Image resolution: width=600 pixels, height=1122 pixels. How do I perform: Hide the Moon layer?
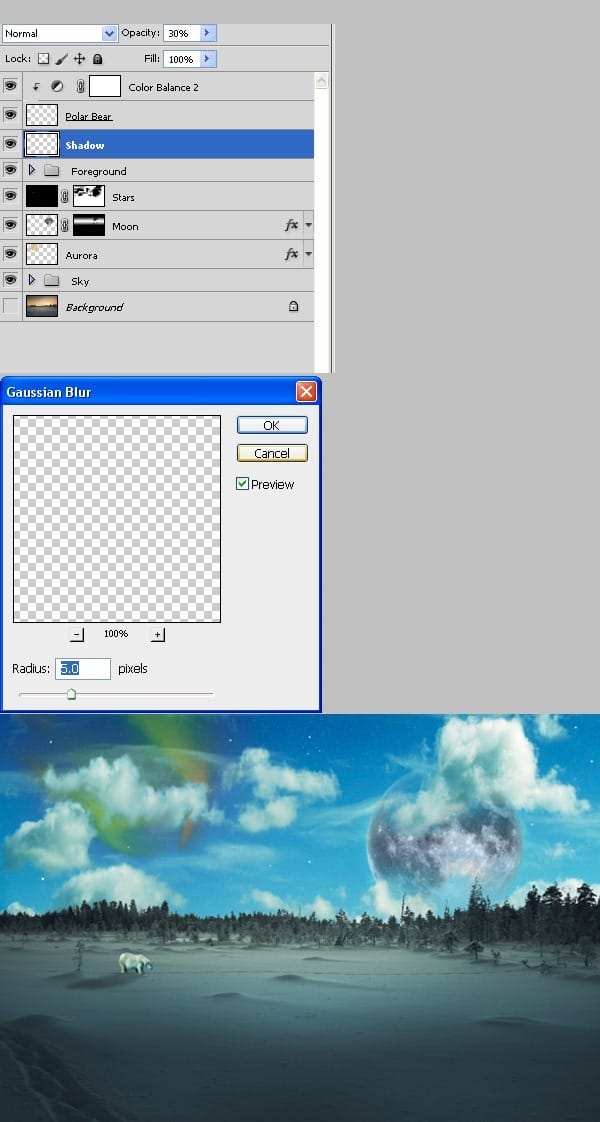click(x=10, y=225)
